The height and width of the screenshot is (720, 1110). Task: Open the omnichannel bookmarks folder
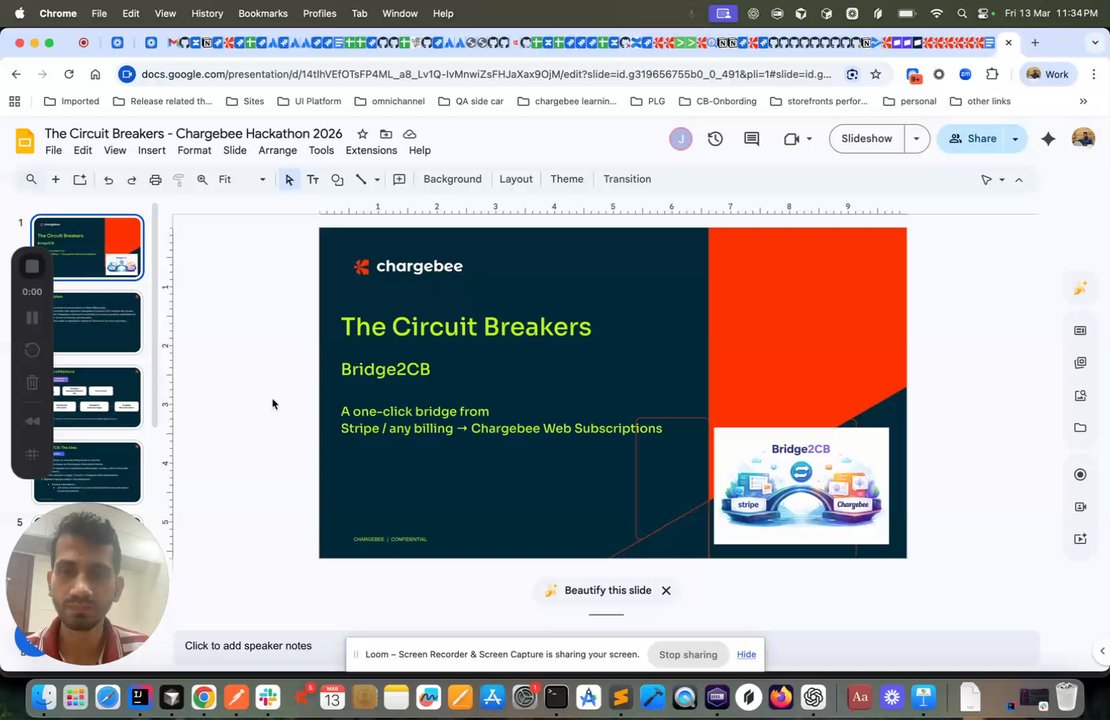pyautogui.click(x=390, y=101)
